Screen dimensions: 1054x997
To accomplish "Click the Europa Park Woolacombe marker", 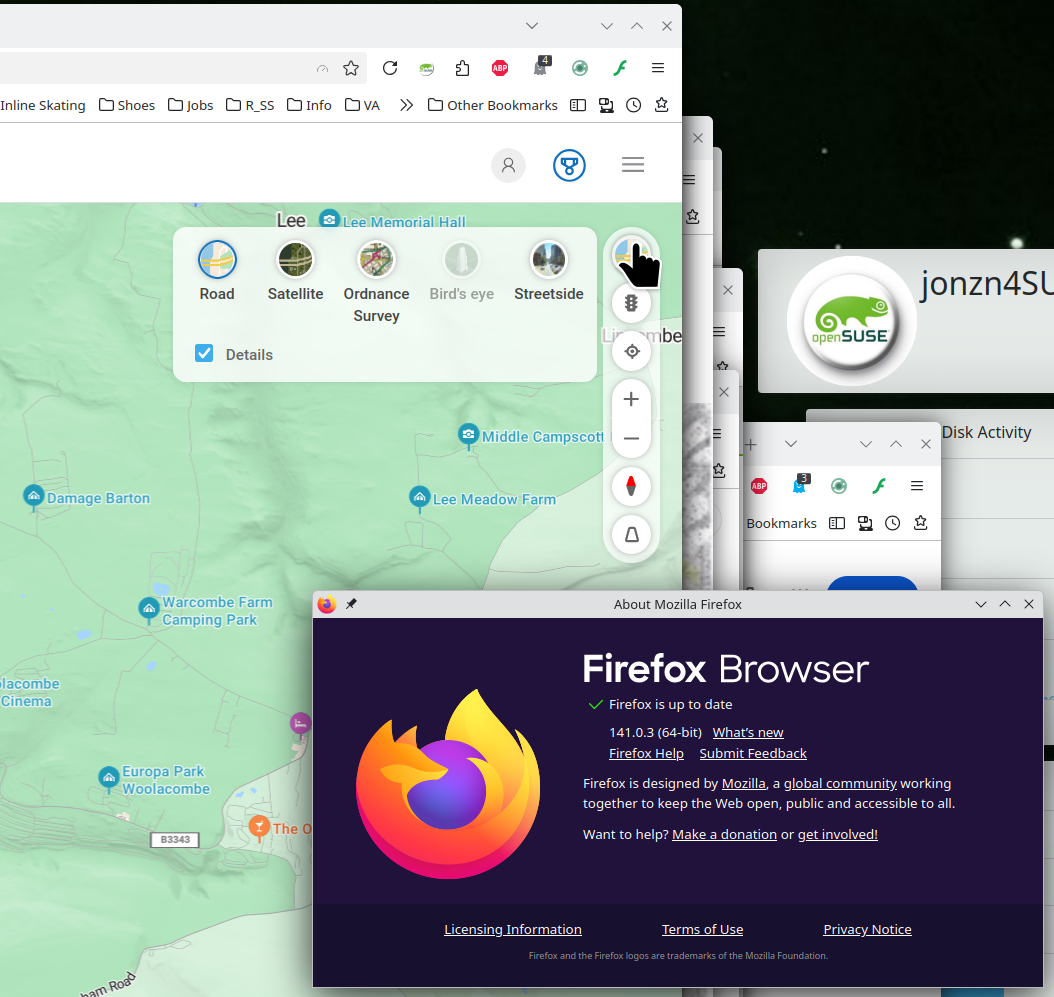I will click(x=108, y=778).
